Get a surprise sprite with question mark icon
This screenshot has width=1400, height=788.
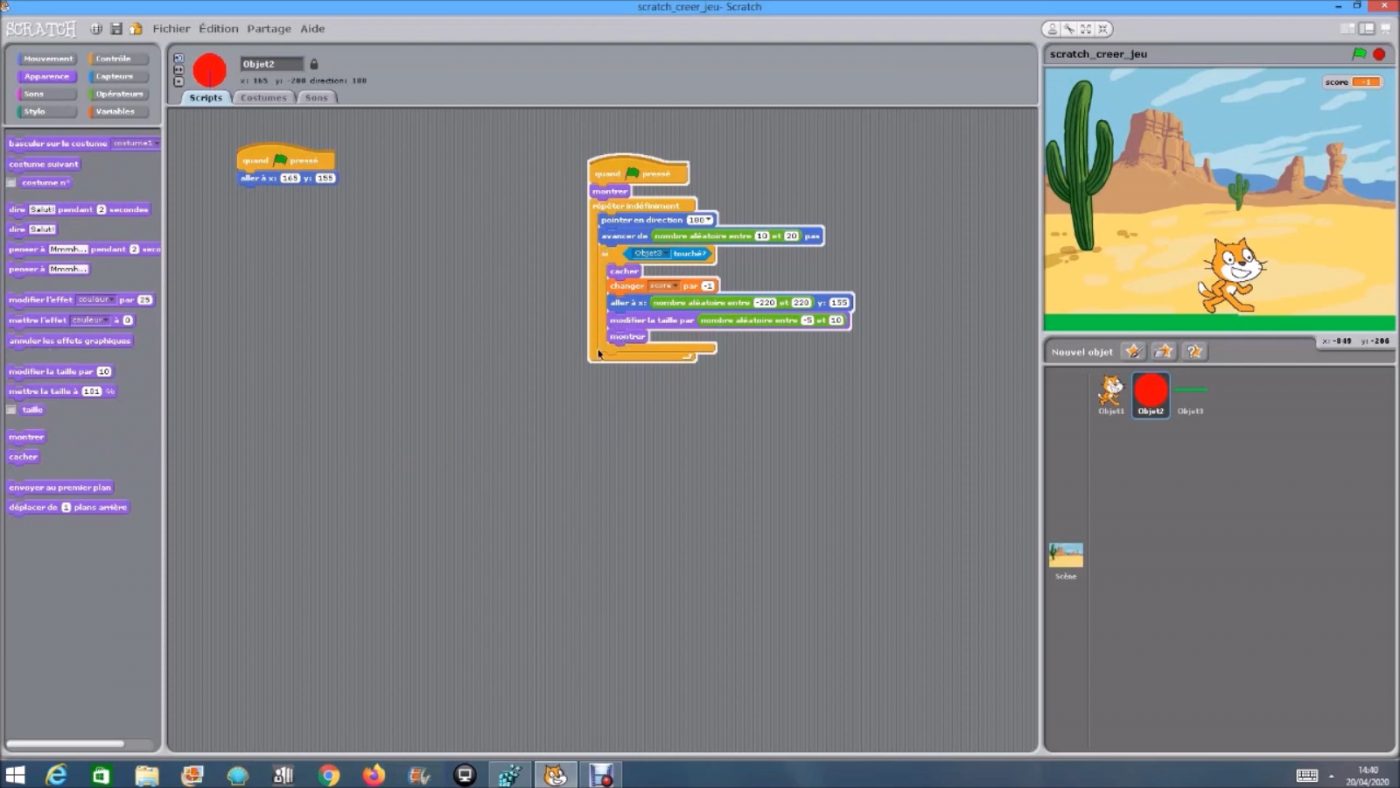click(x=1194, y=351)
